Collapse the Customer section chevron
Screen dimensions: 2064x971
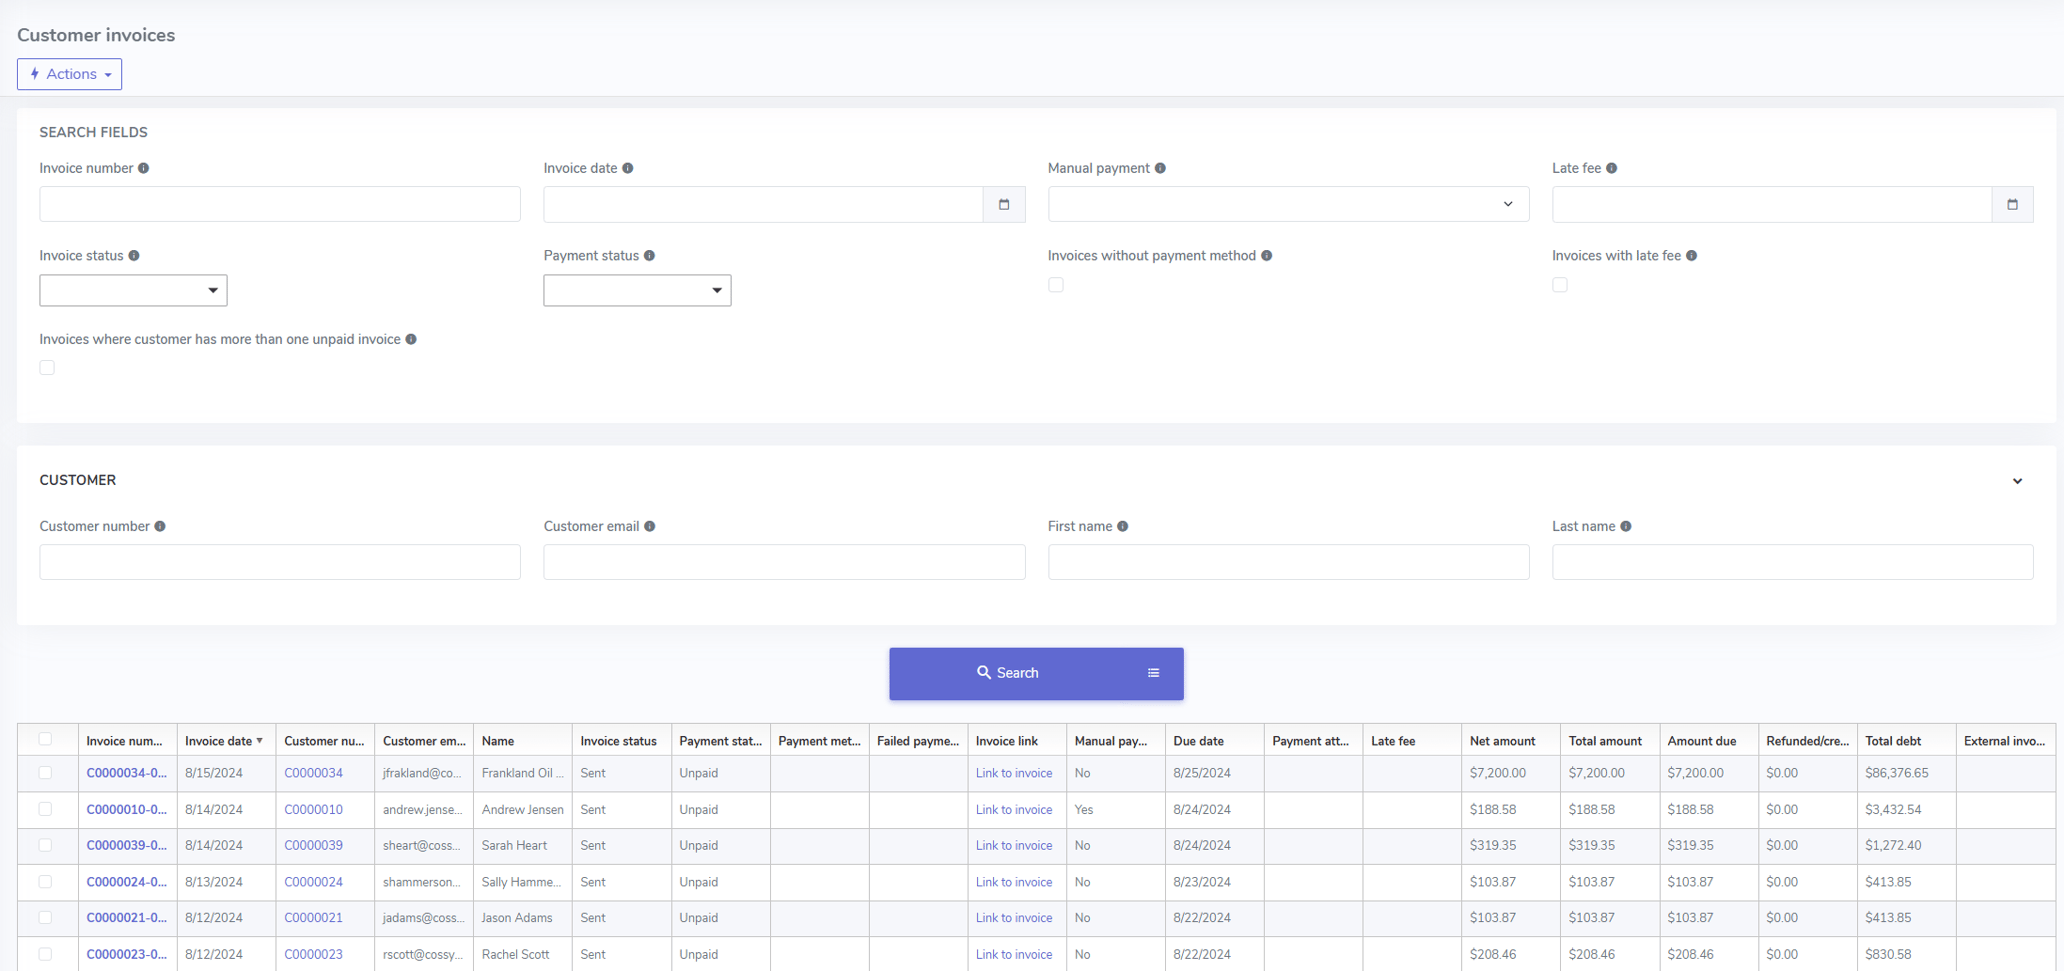[2017, 481]
